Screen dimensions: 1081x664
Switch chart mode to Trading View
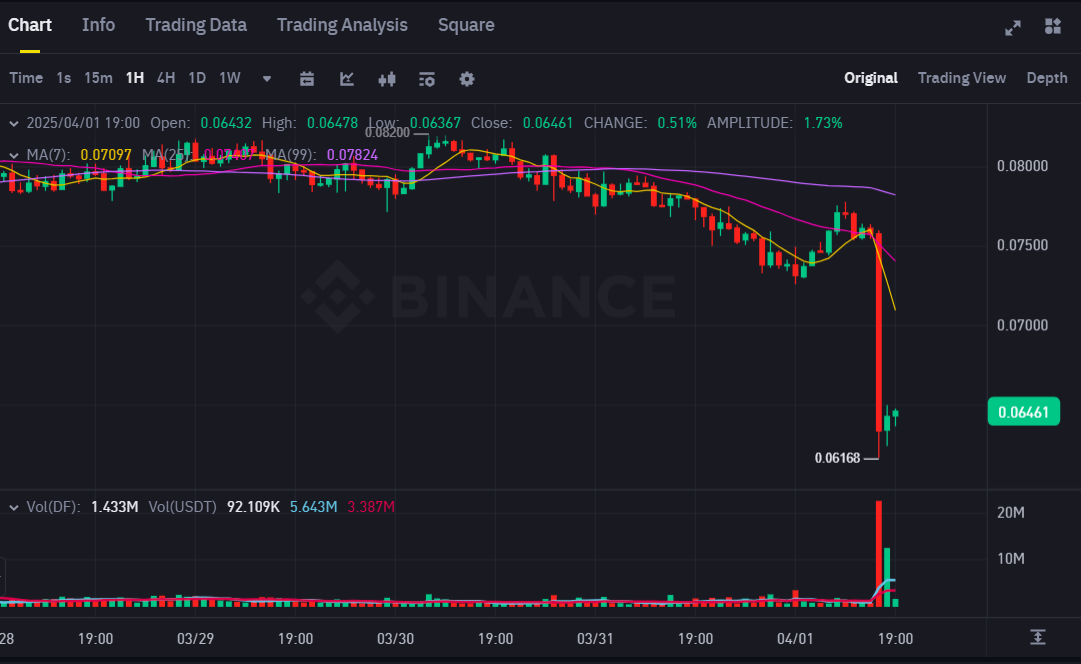[x=961, y=78]
